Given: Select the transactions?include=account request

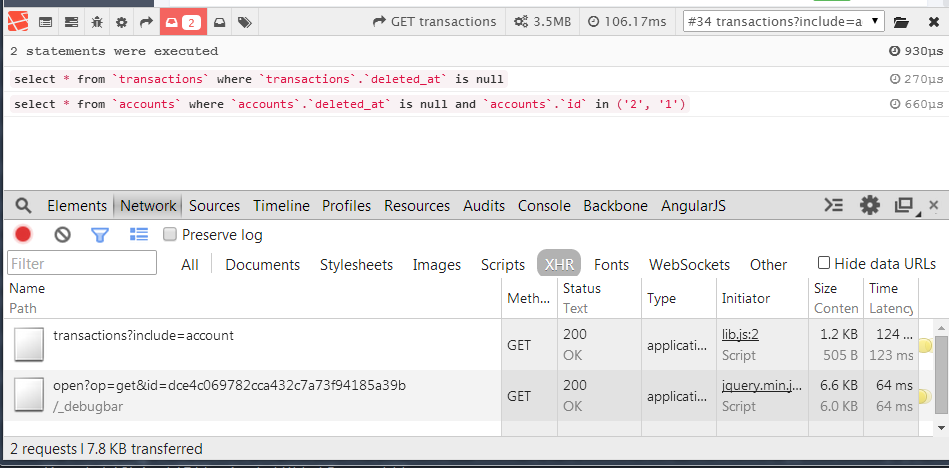Looking at the screenshot, I should coord(143,335).
